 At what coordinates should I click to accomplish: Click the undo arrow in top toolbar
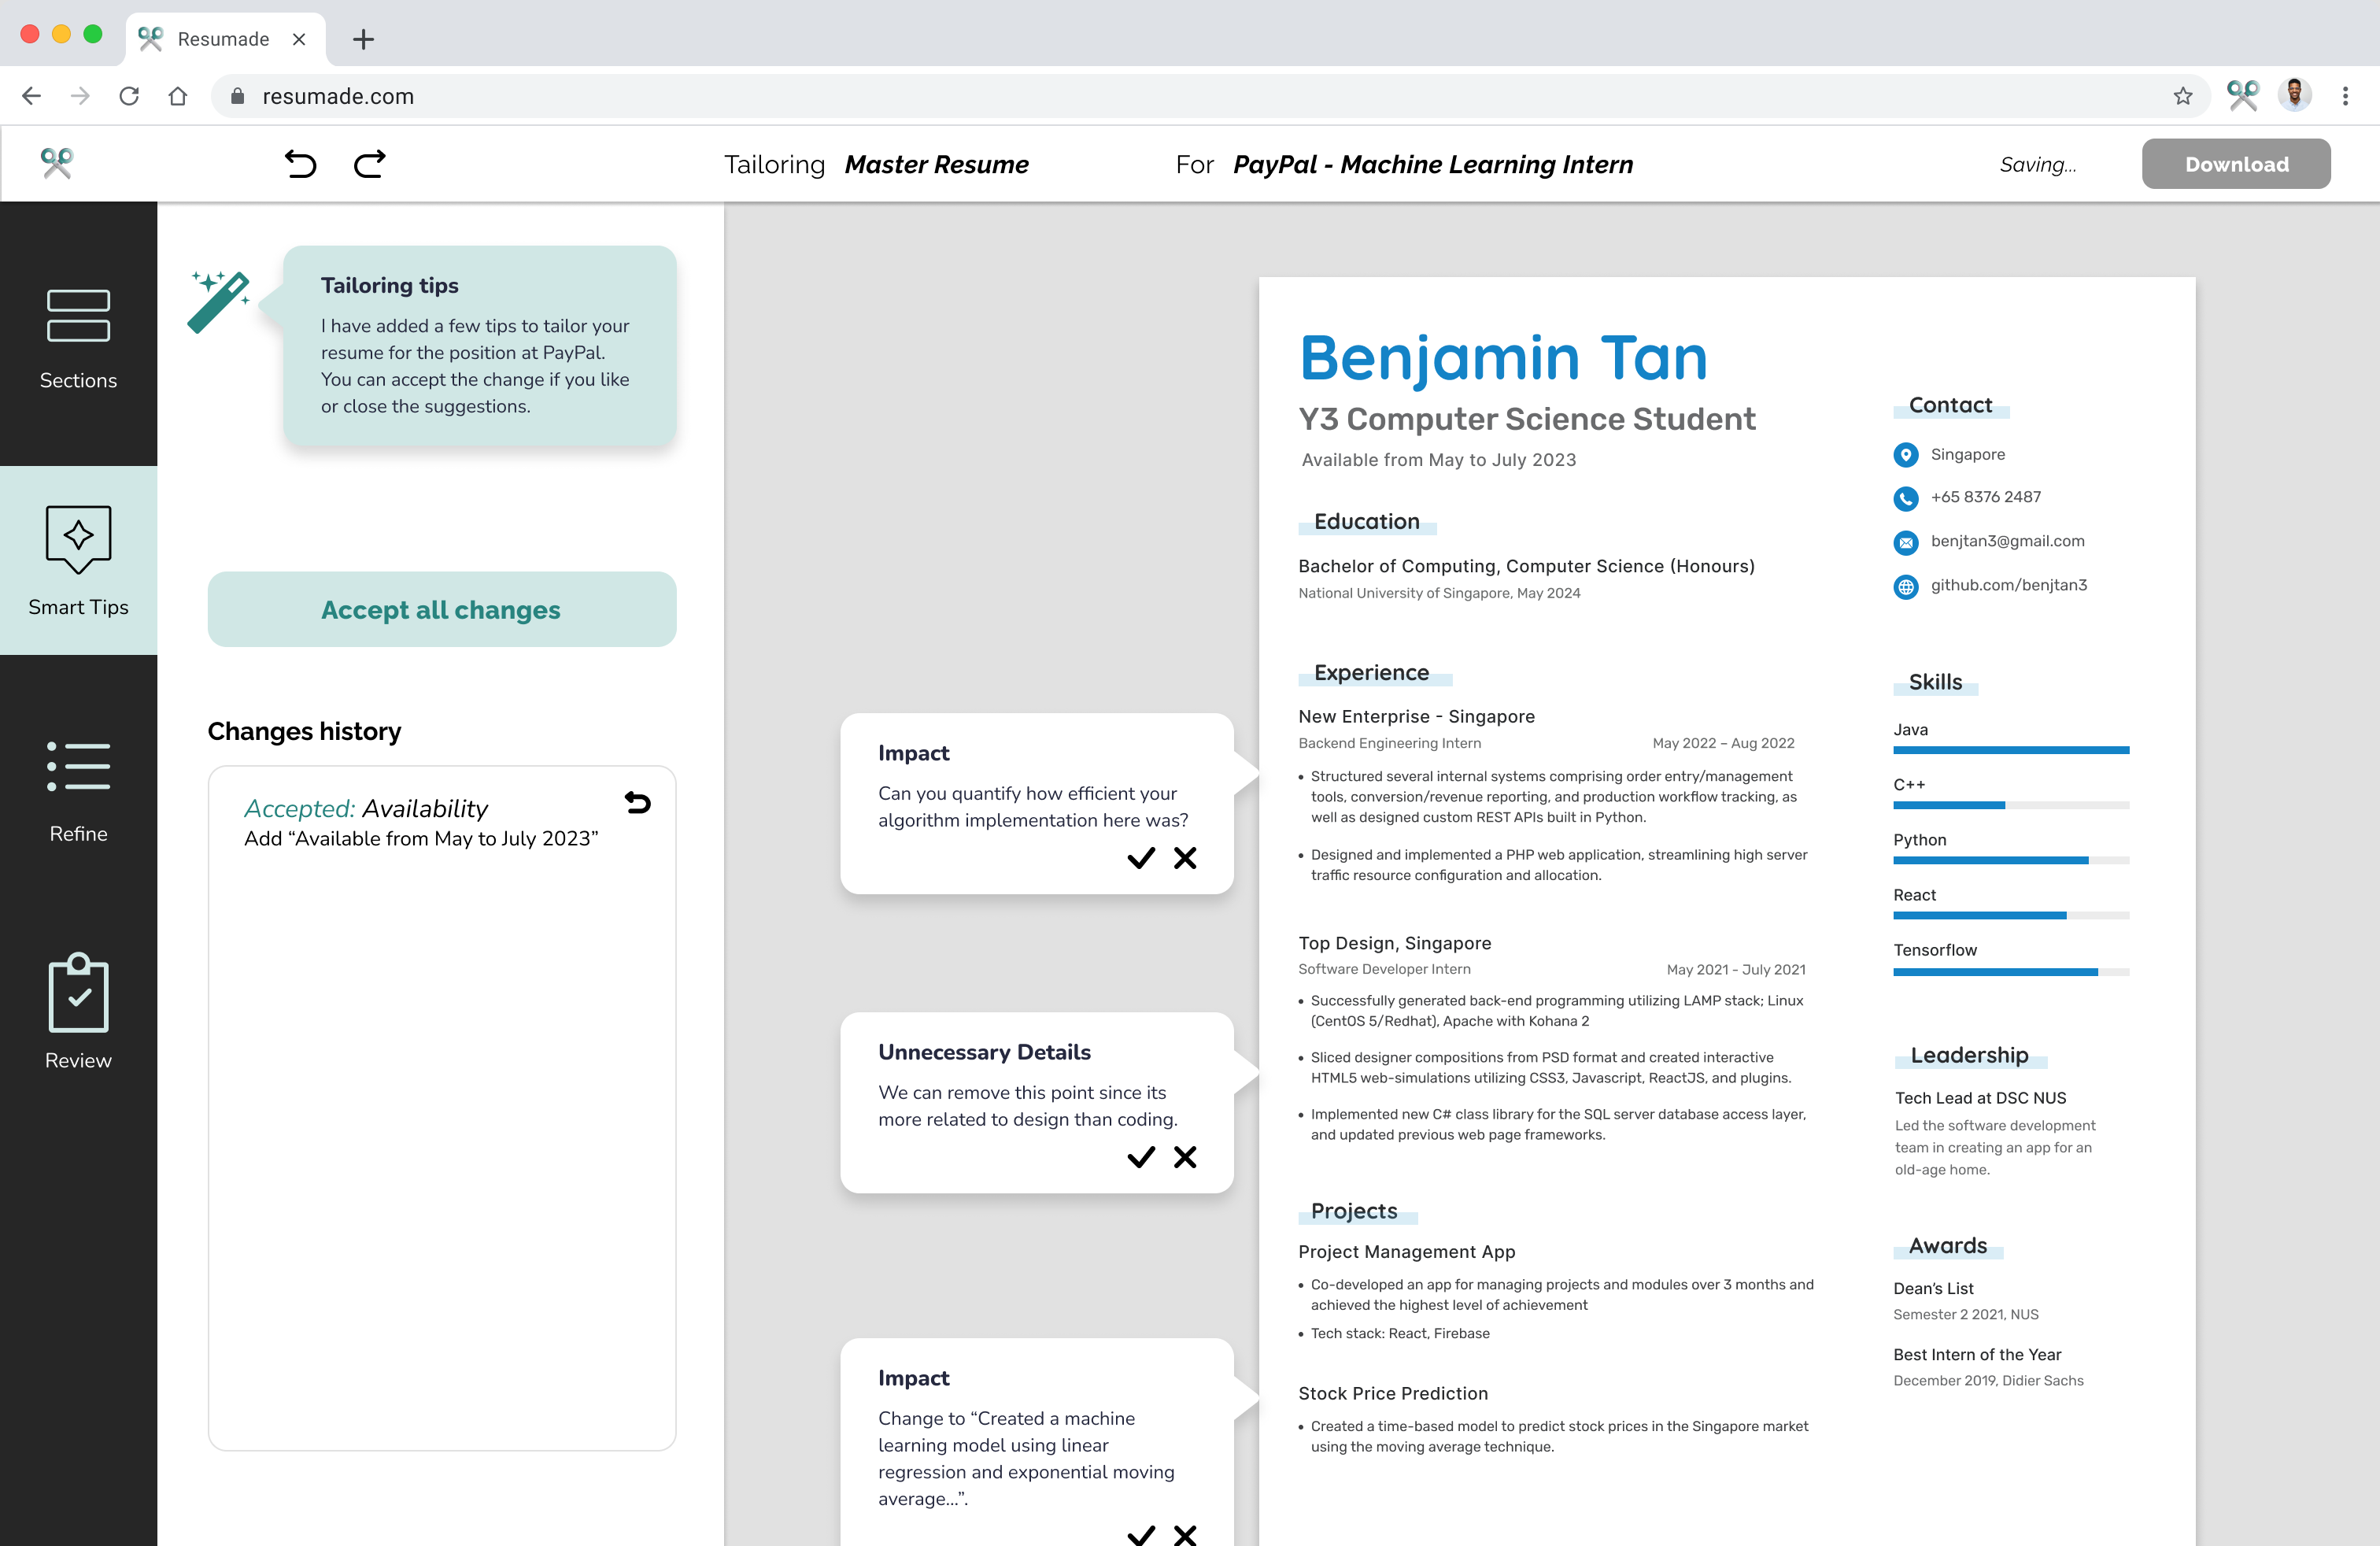coord(300,163)
